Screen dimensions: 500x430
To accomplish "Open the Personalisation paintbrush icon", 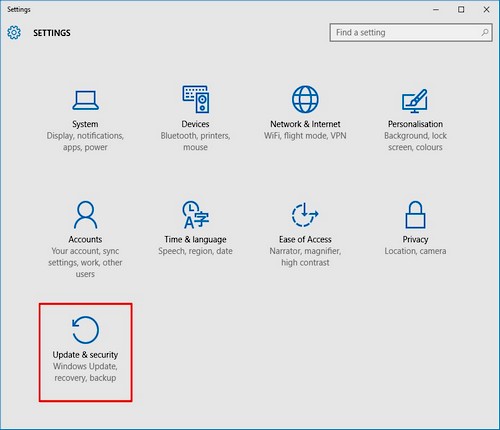I will 415,101.
